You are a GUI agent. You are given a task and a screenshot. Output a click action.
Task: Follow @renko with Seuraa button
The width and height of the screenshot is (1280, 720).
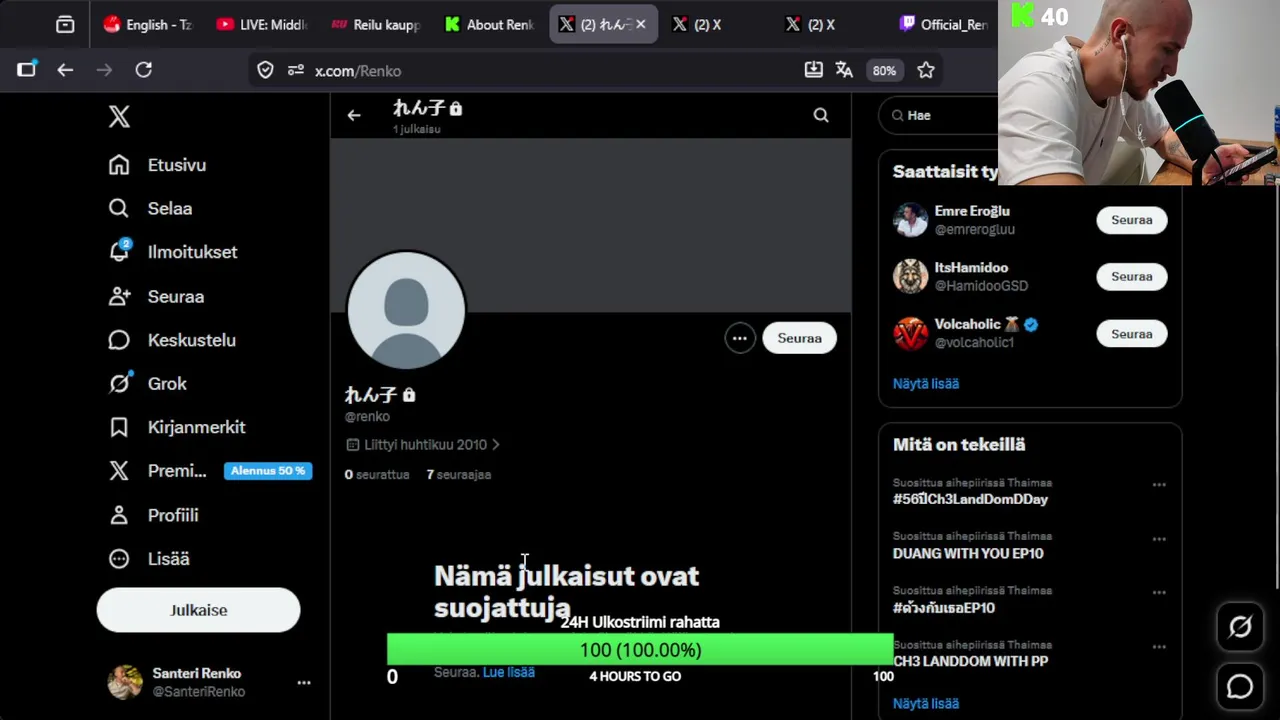pos(799,338)
